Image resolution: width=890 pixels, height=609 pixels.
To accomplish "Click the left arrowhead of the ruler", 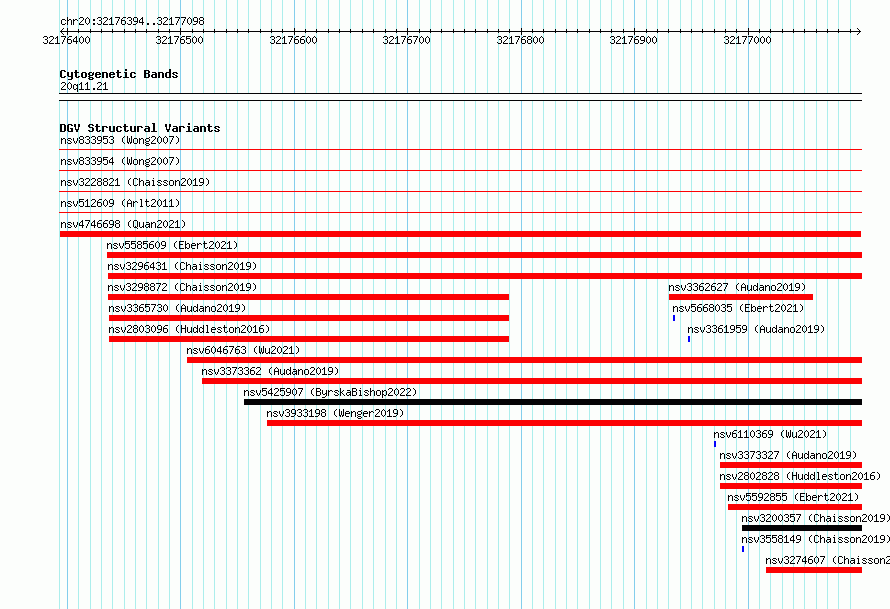I will click(62, 31).
